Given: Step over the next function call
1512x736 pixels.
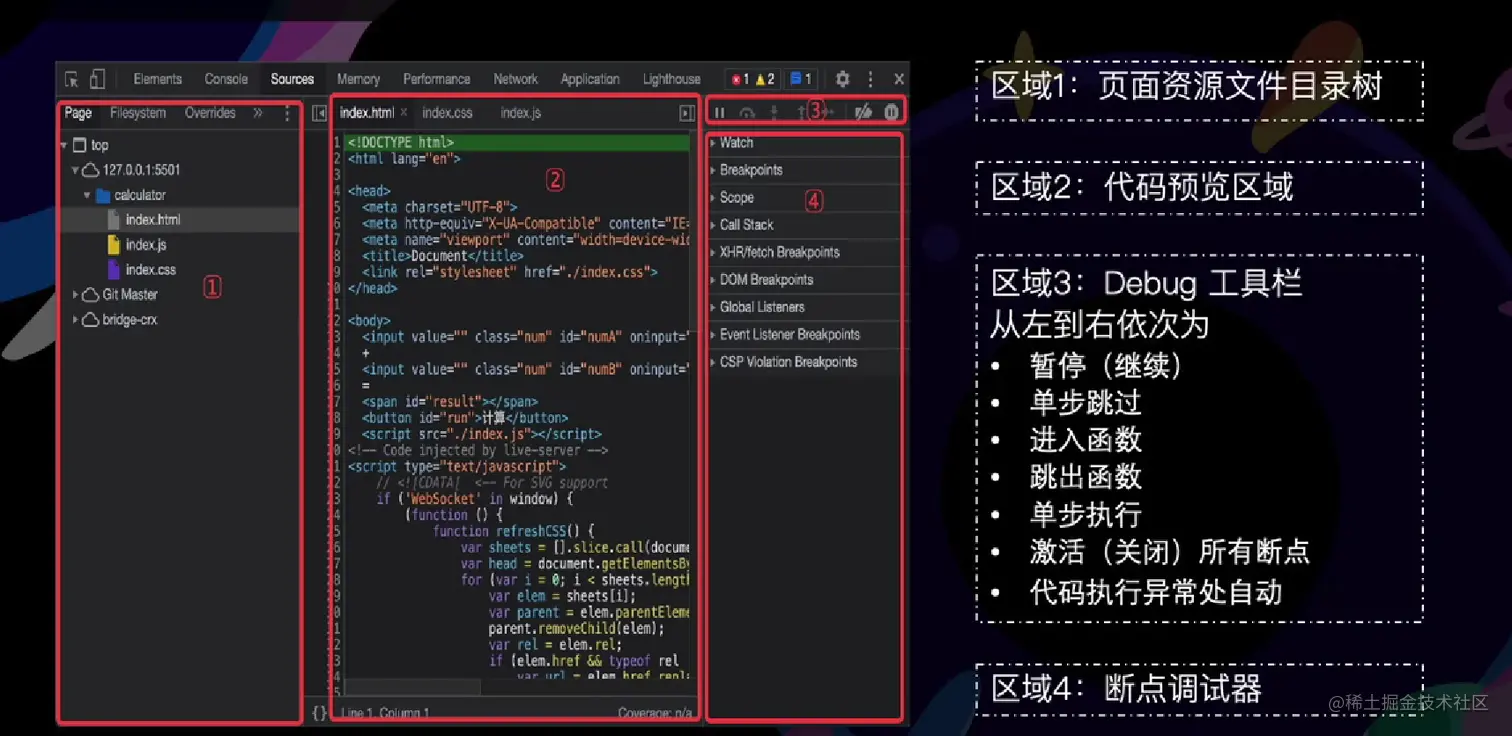Looking at the screenshot, I should [747, 113].
